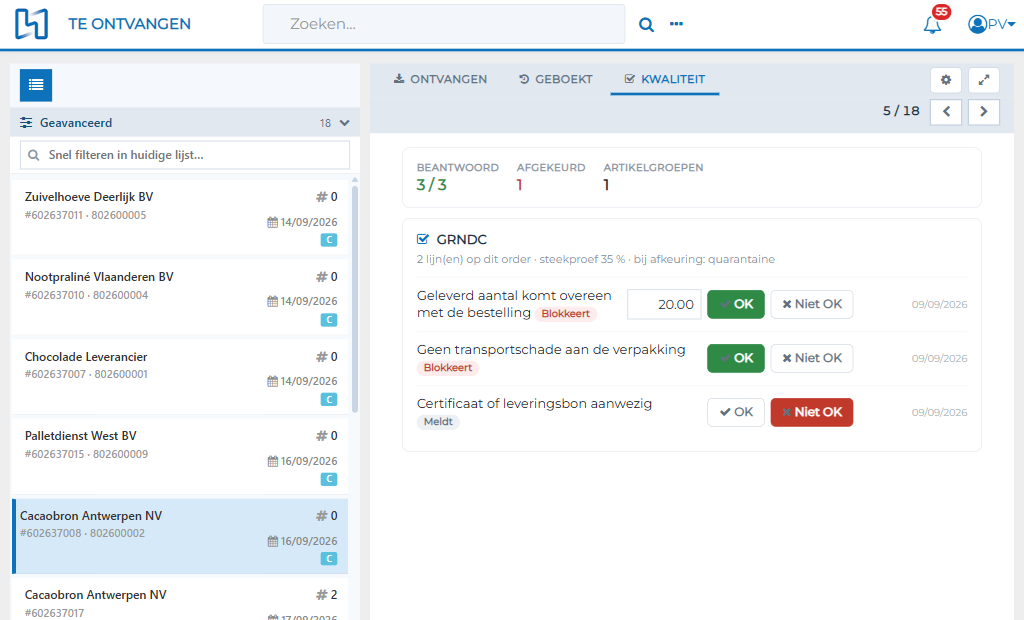Viewport: 1024px width, 620px height.
Task: Open the settings gear
Action: pos(946,80)
